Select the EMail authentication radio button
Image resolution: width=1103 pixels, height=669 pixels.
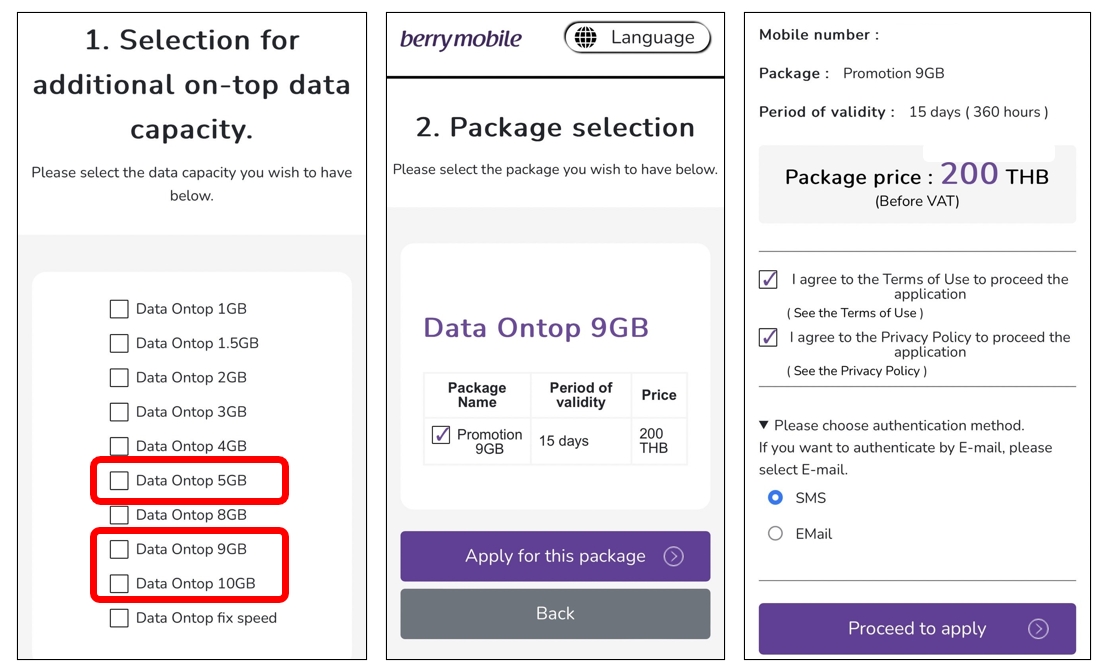coord(775,533)
